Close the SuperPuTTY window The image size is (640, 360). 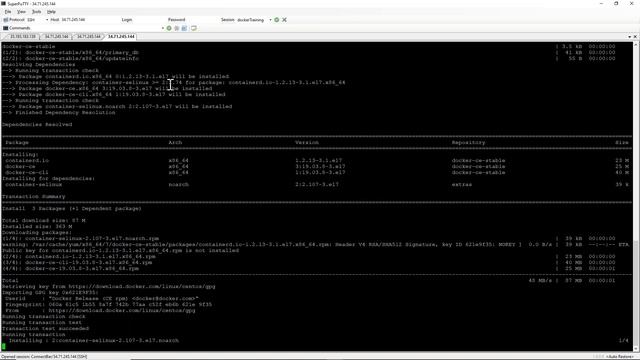coord(631,4)
